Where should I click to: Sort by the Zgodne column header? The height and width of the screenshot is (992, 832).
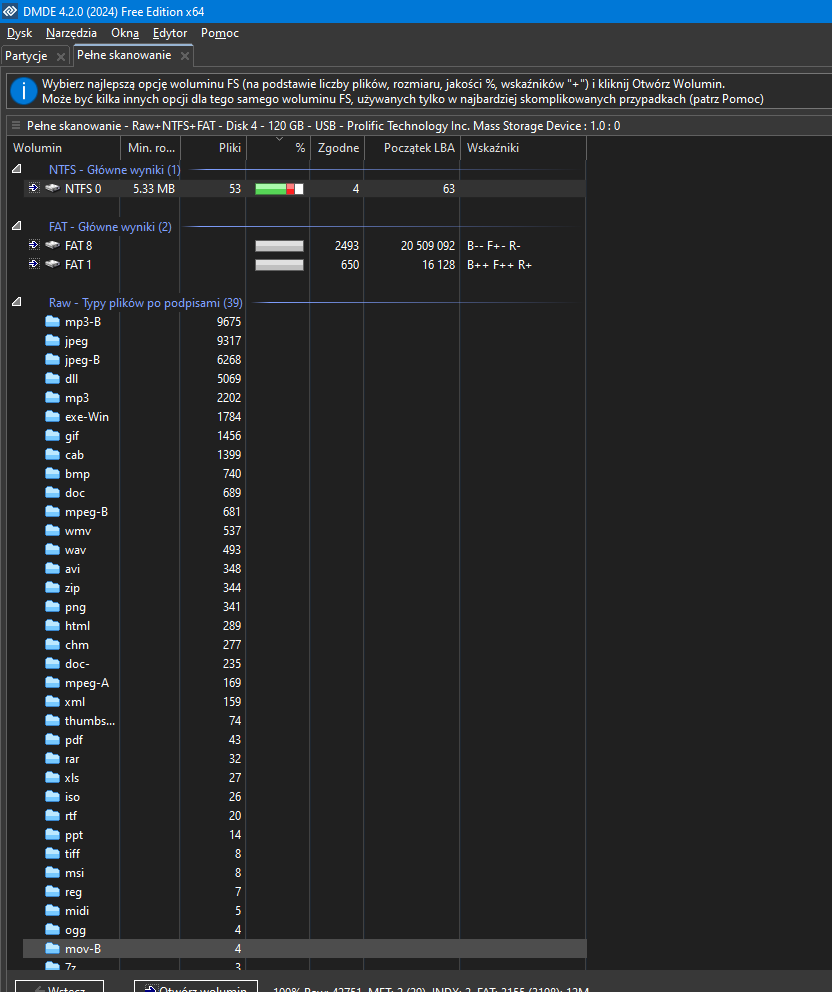(x=337, y=147)
